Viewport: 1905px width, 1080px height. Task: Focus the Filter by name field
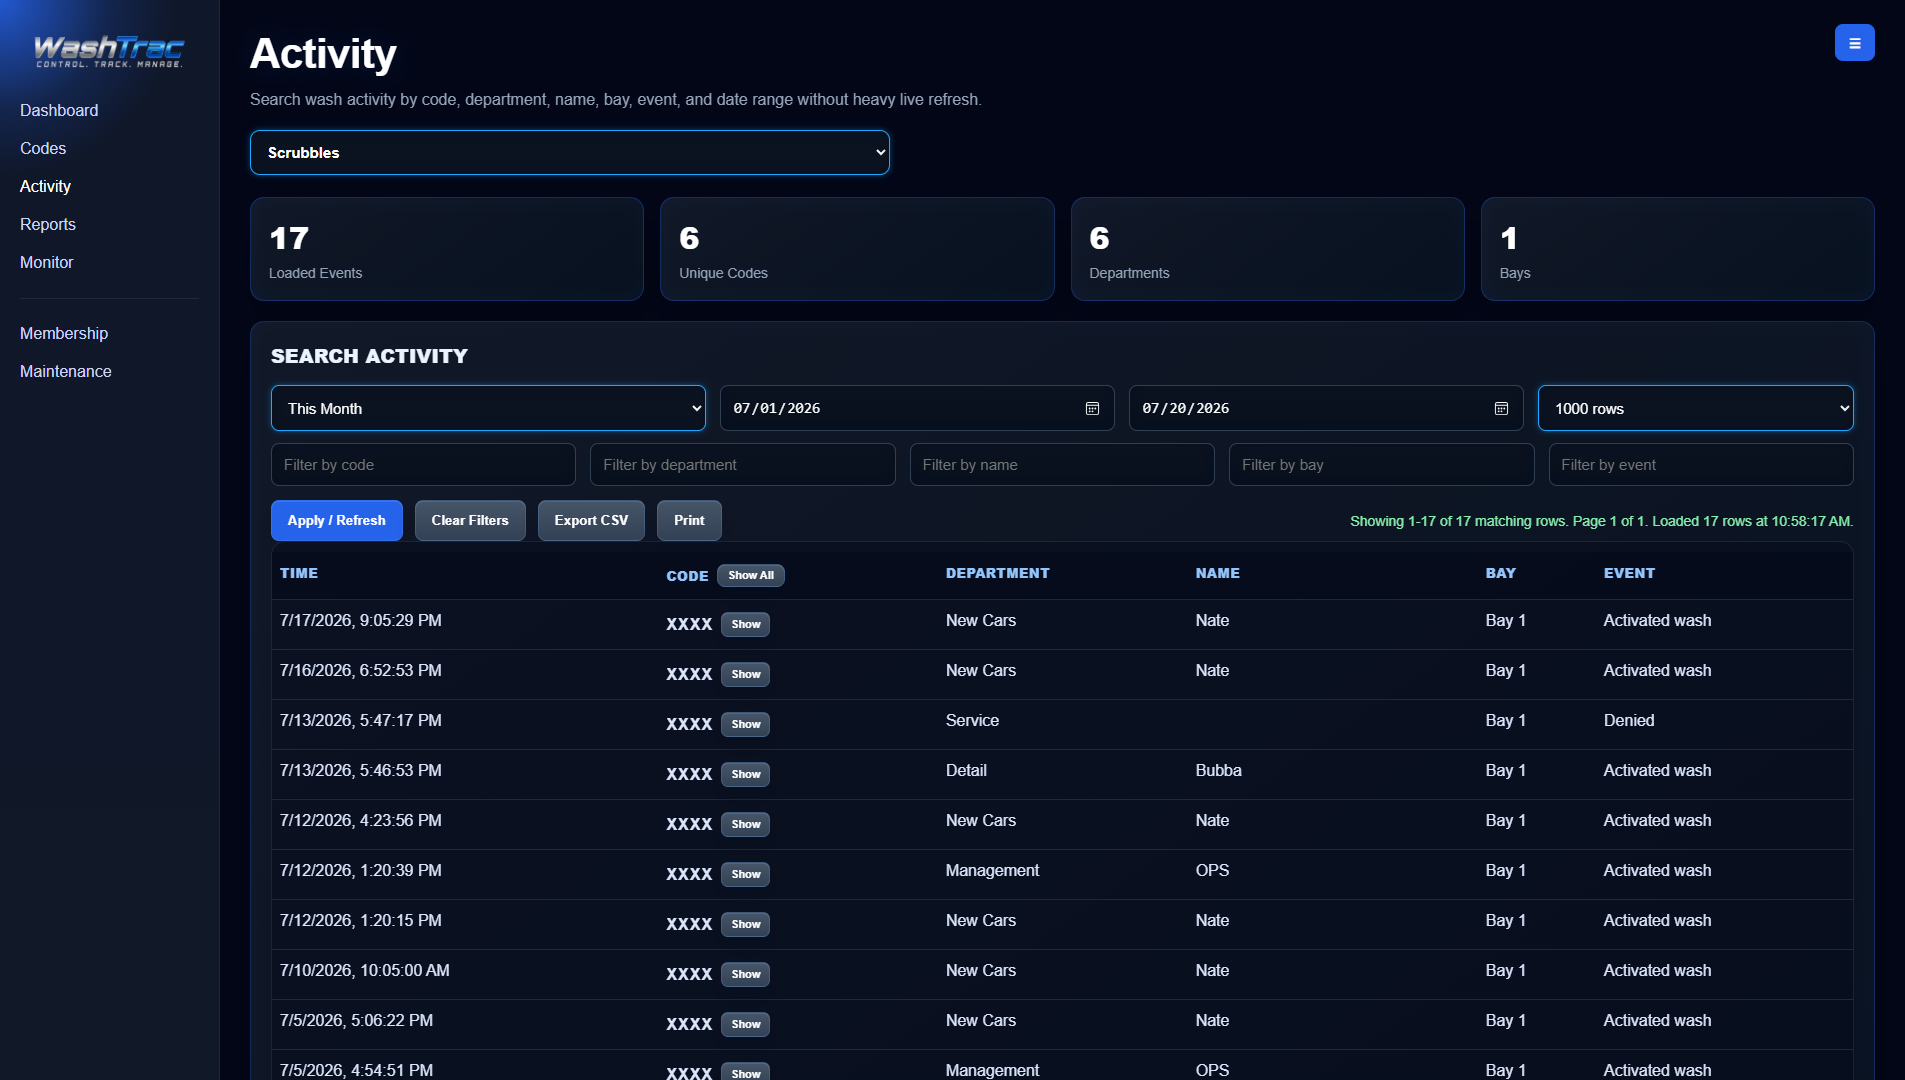tap(1062, 465)
